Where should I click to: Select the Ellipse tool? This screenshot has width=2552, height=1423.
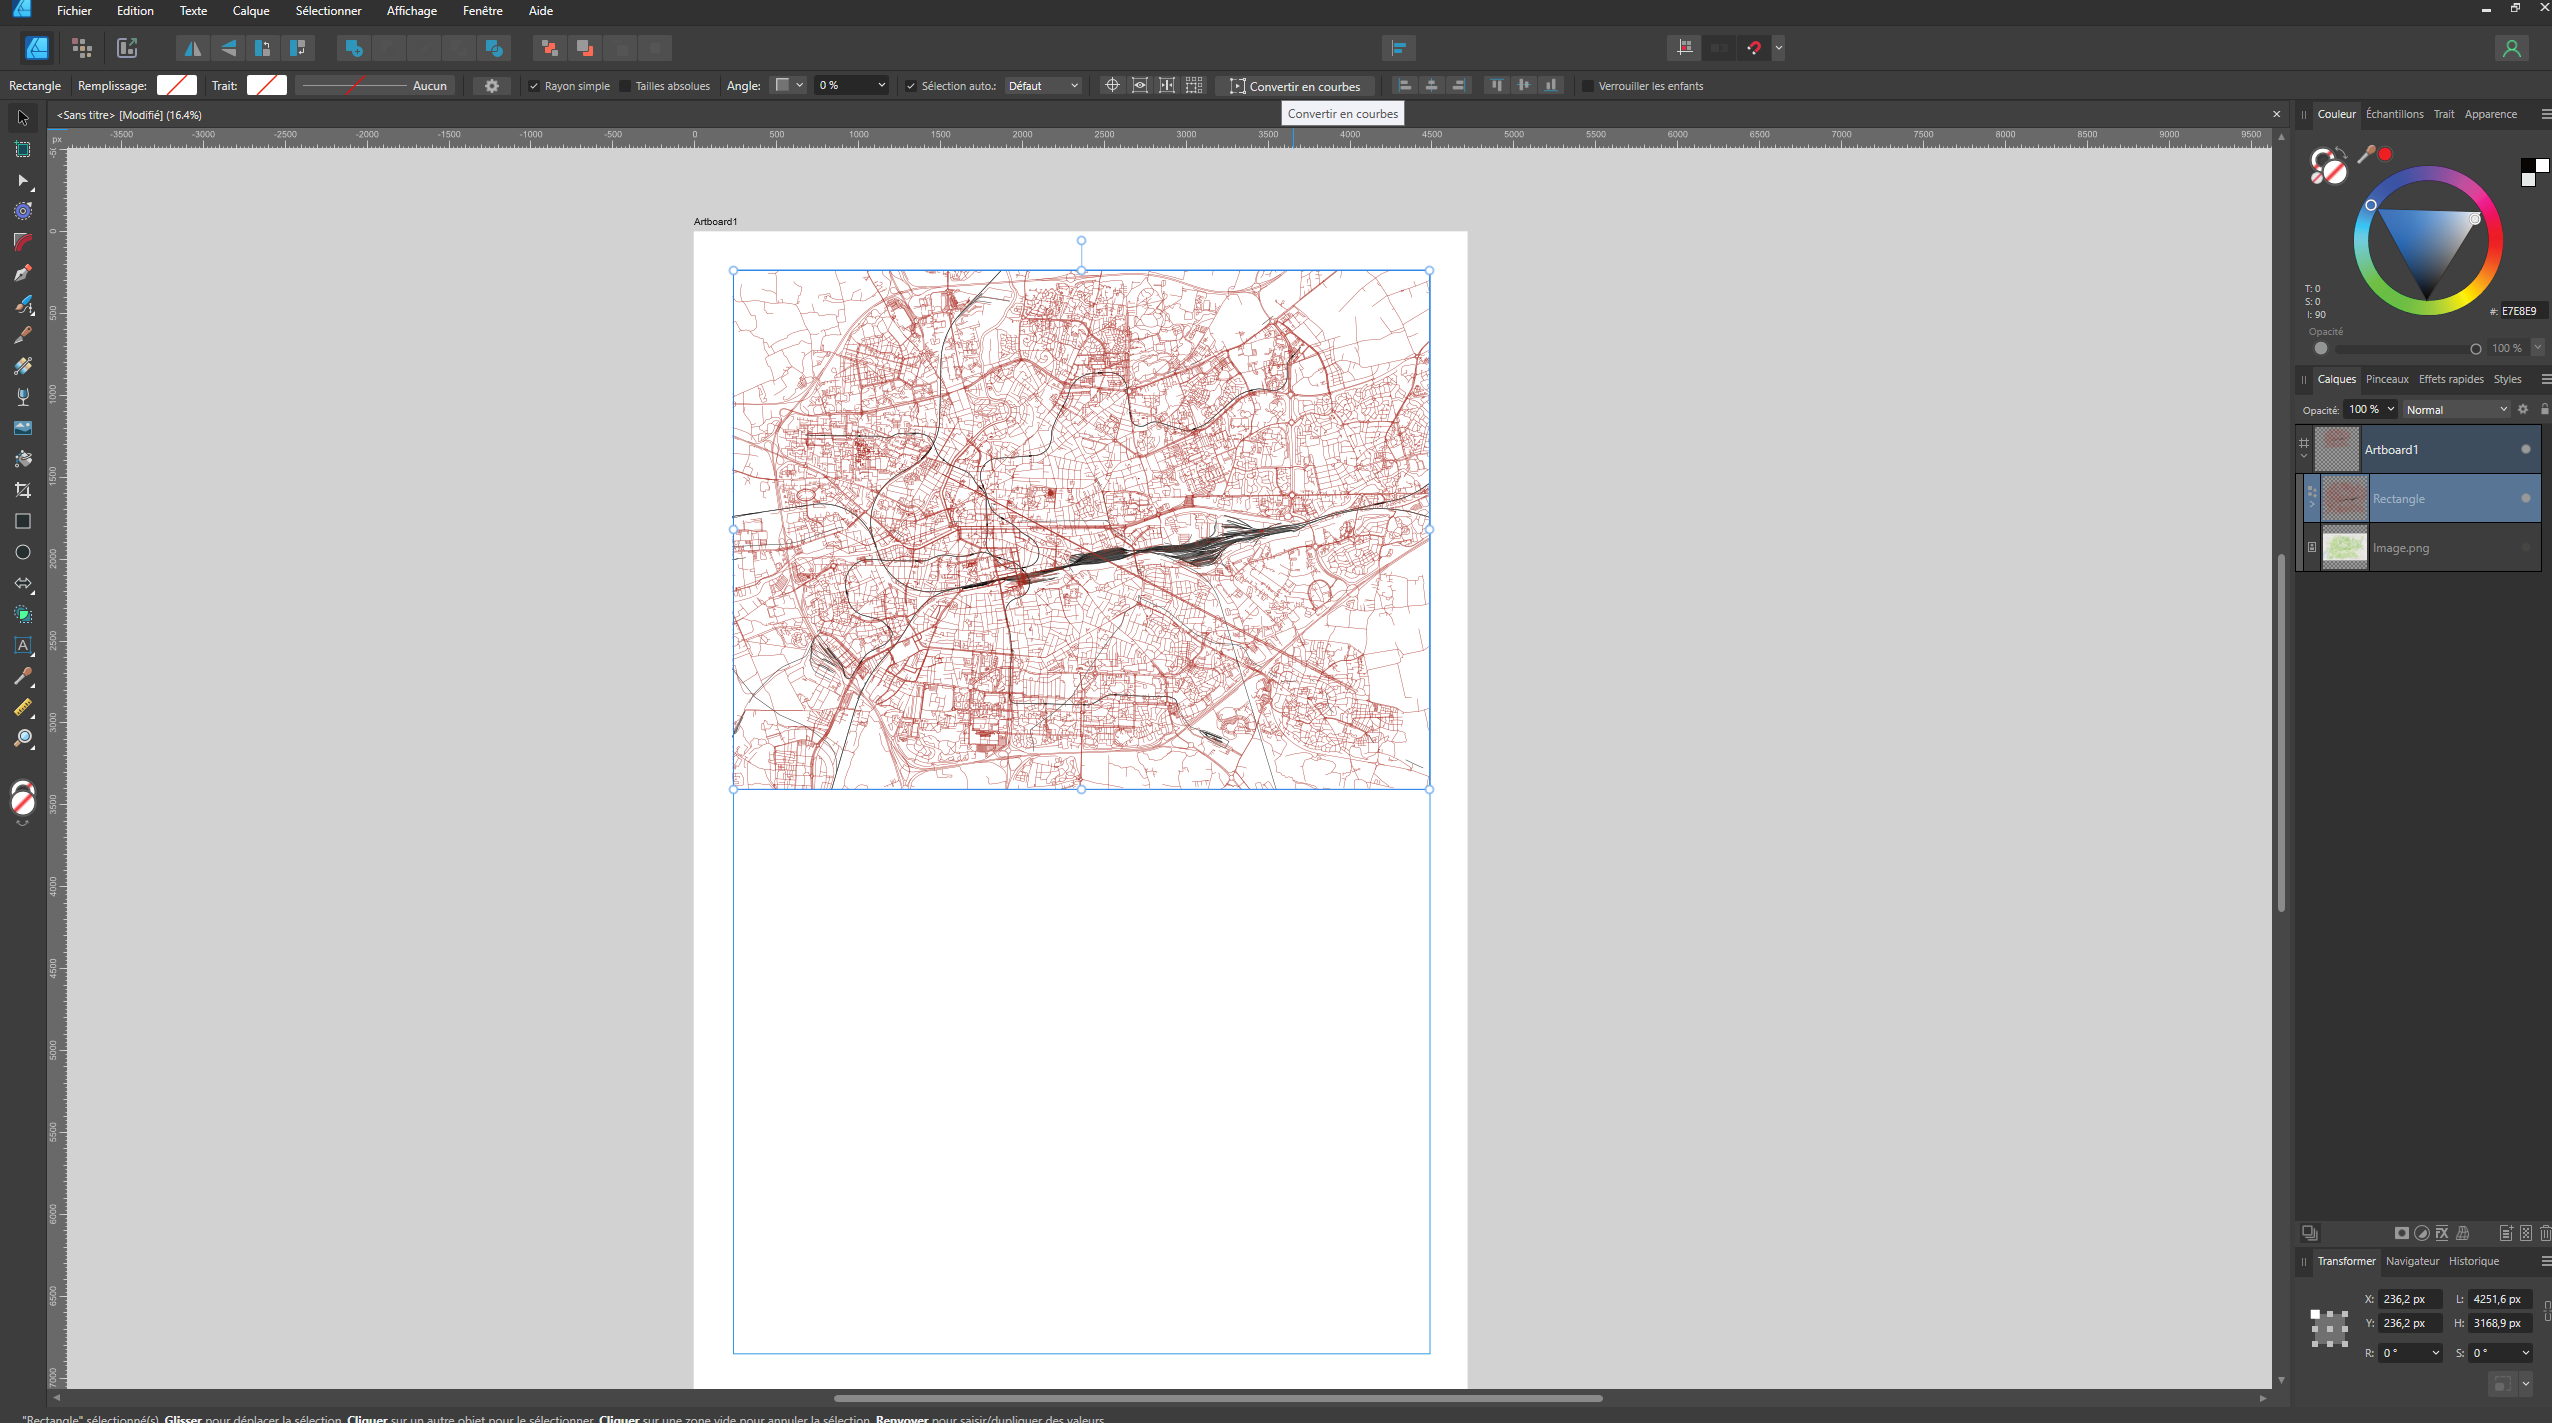[x=22, y=552]
